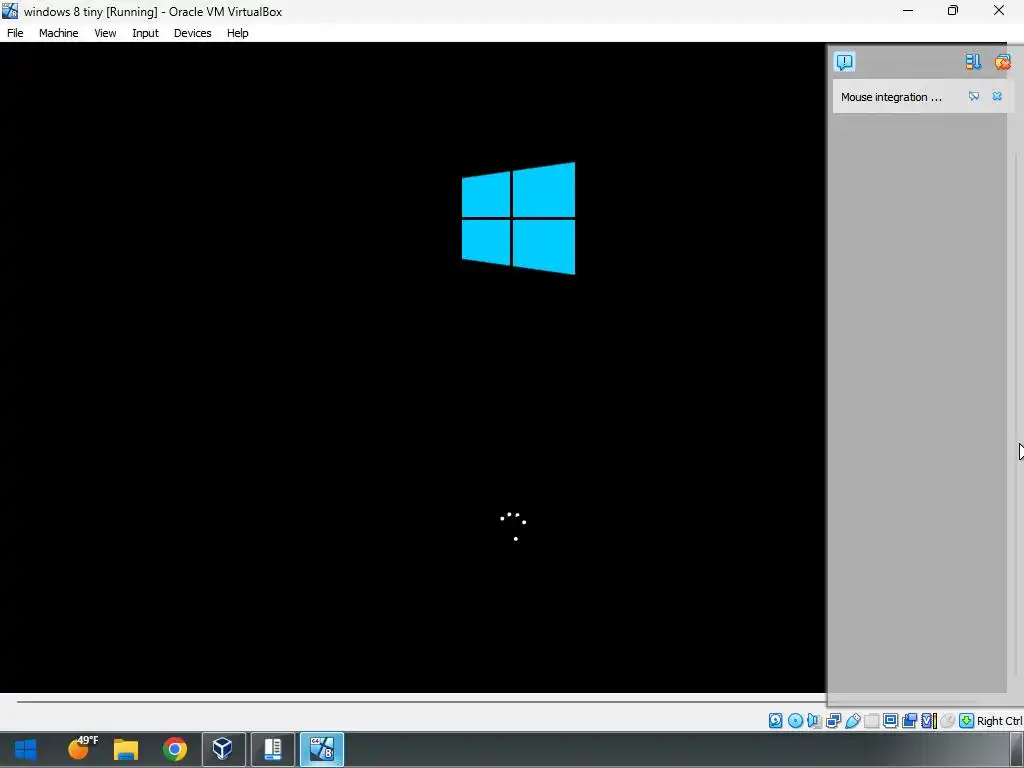Open File Explorer from the taskbar
The image size is (1024, 768).
coord(126,749)
